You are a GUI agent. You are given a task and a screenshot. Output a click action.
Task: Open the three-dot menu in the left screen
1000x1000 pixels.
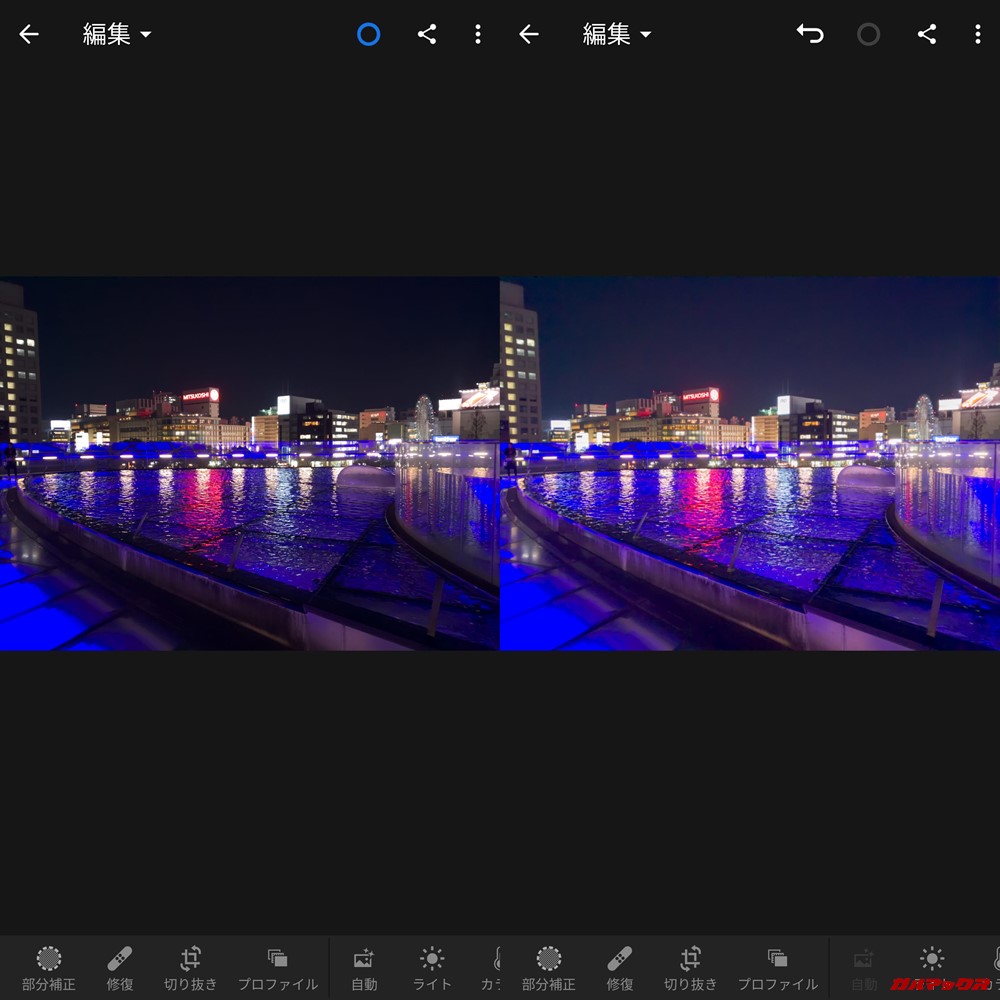pyautogui.click(x=477, y=34)
